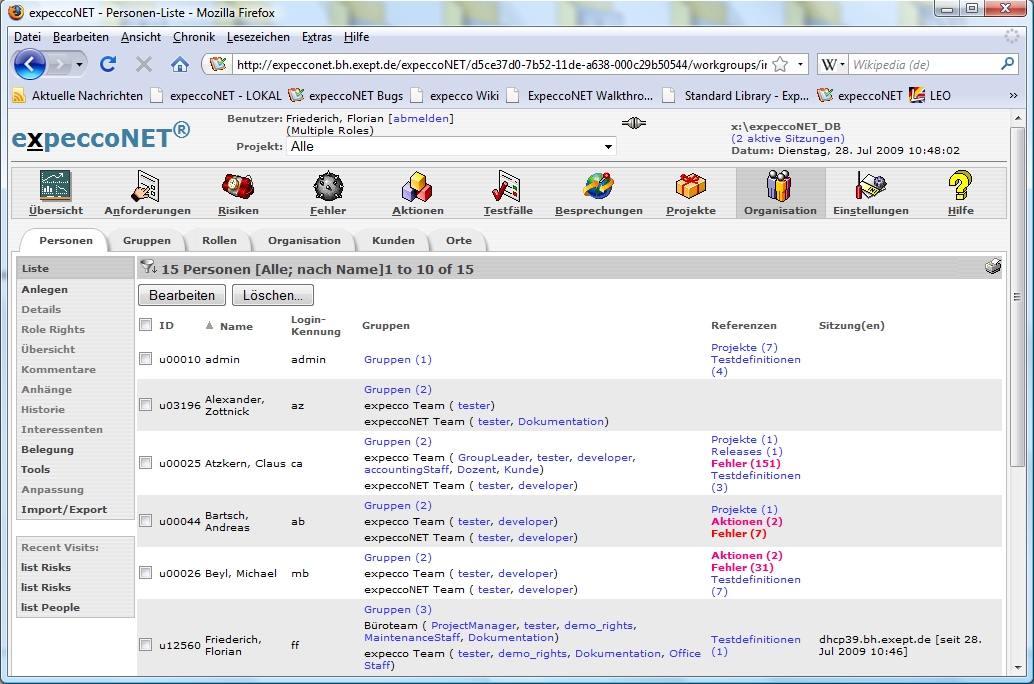Click the stop loading X icon
This screenshot has width=1034, height=684.
tap(143, 64)
